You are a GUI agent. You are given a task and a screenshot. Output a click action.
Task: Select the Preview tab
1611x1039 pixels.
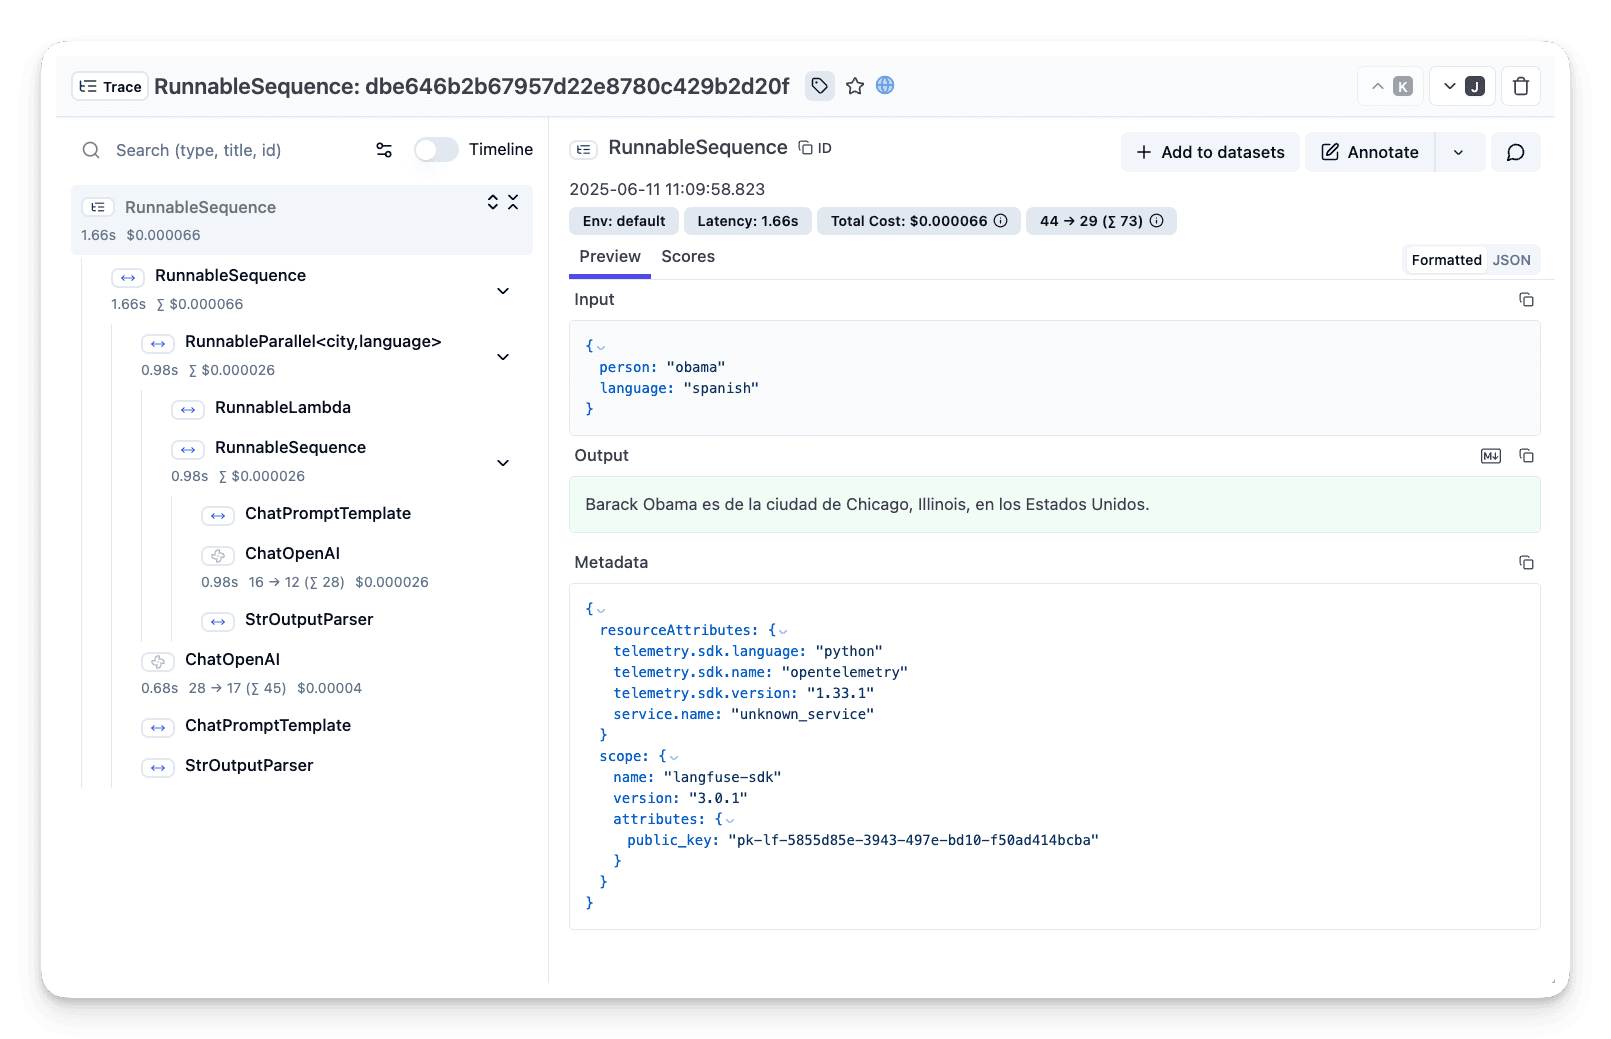[x=610, y=257]
